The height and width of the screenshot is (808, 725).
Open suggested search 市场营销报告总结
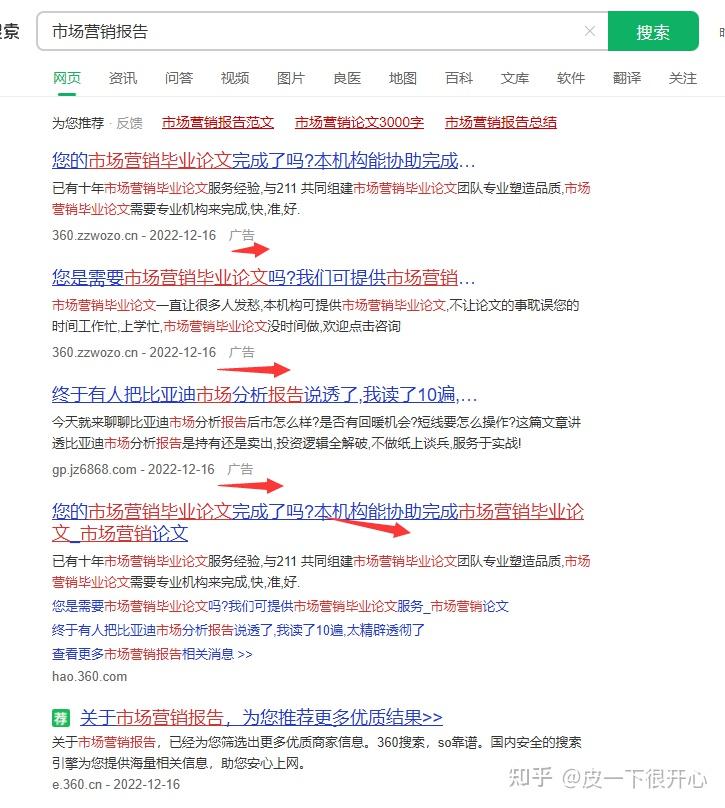(x=501, y=123)
